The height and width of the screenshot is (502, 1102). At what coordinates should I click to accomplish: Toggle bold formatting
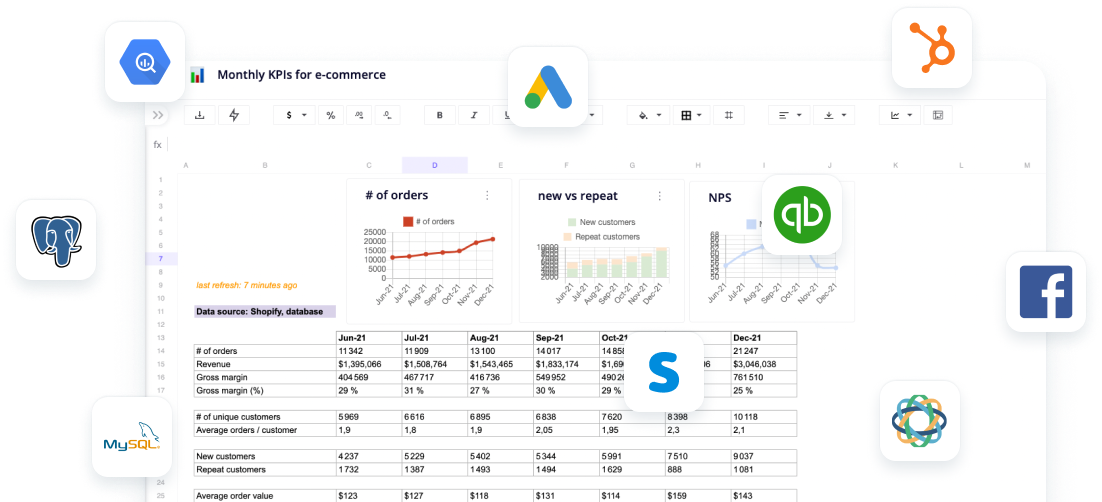(x=440, y=115)
